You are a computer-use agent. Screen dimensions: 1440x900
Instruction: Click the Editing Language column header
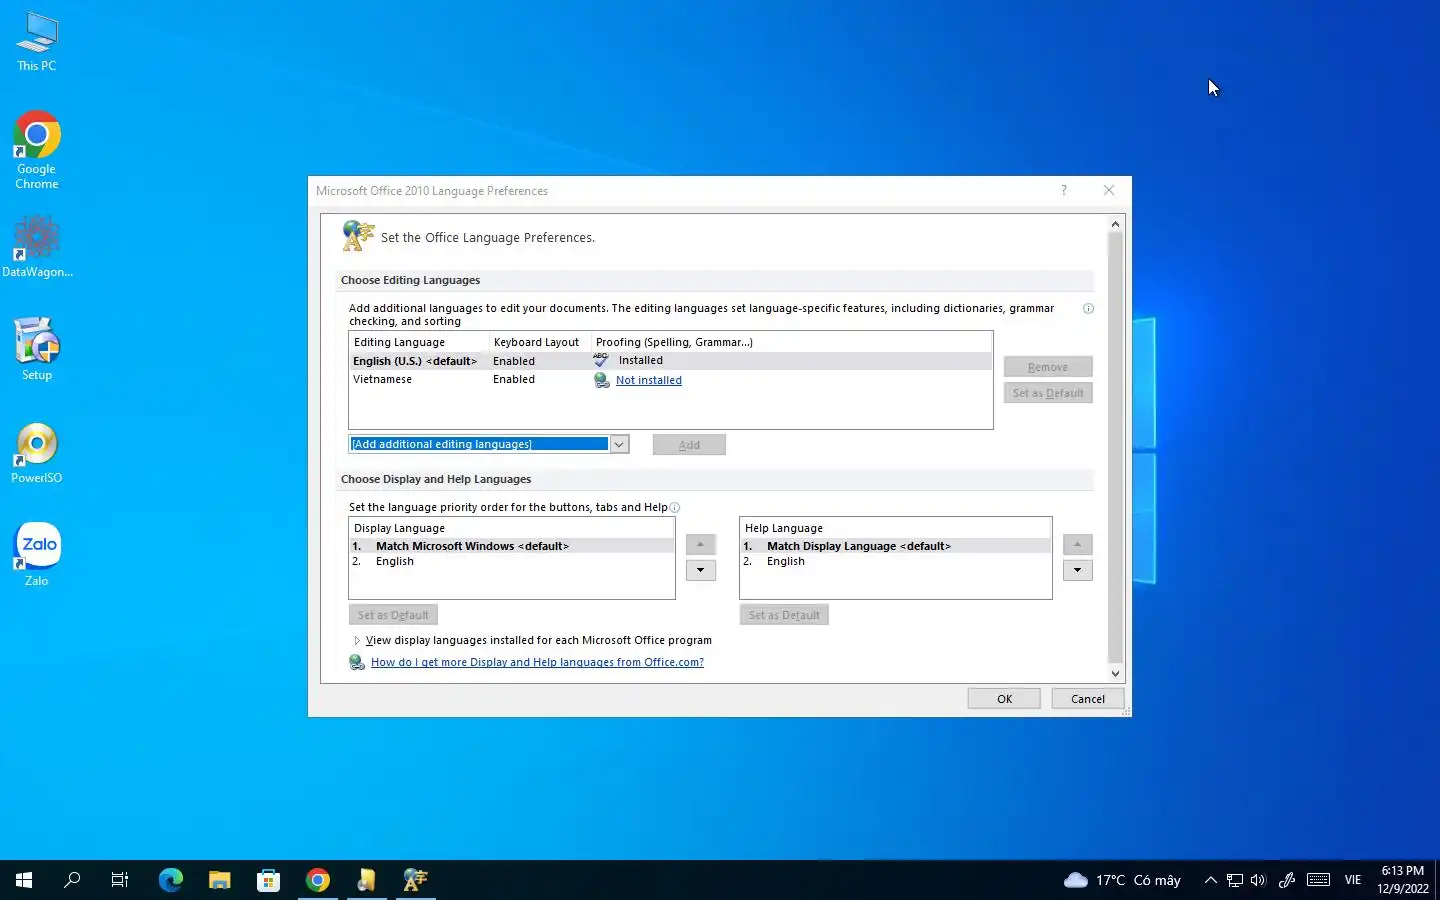click(x=419, y=342)
